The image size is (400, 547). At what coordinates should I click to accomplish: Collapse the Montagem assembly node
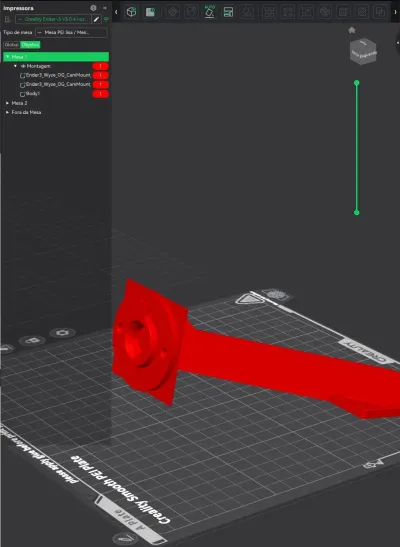pyautogui.click(x=15, y=66)
